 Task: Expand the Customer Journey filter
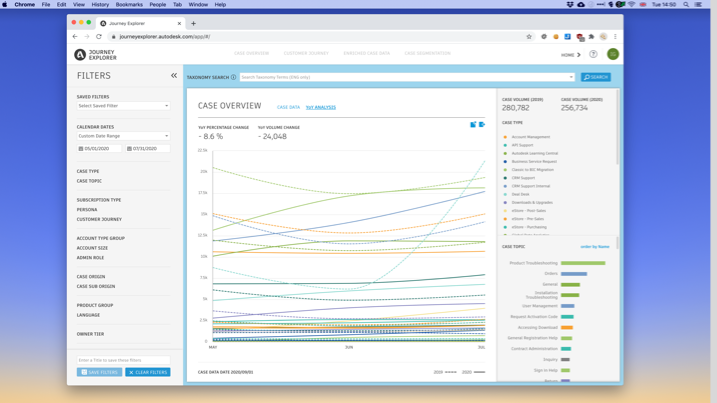point(99,220)
